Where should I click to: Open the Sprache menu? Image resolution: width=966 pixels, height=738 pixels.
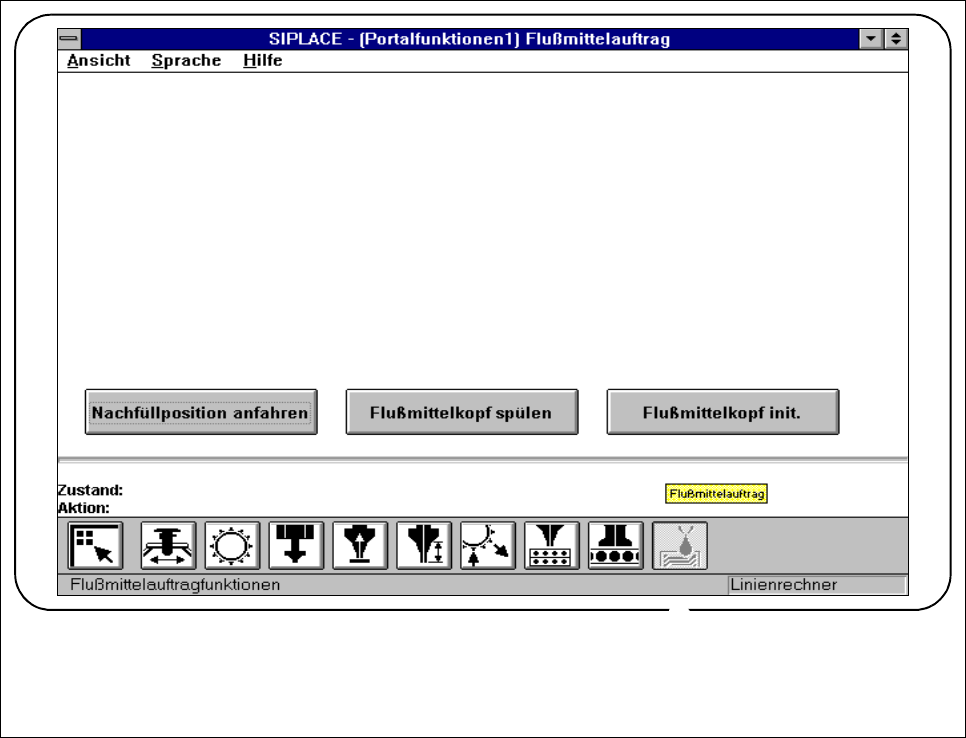point(186,60)
